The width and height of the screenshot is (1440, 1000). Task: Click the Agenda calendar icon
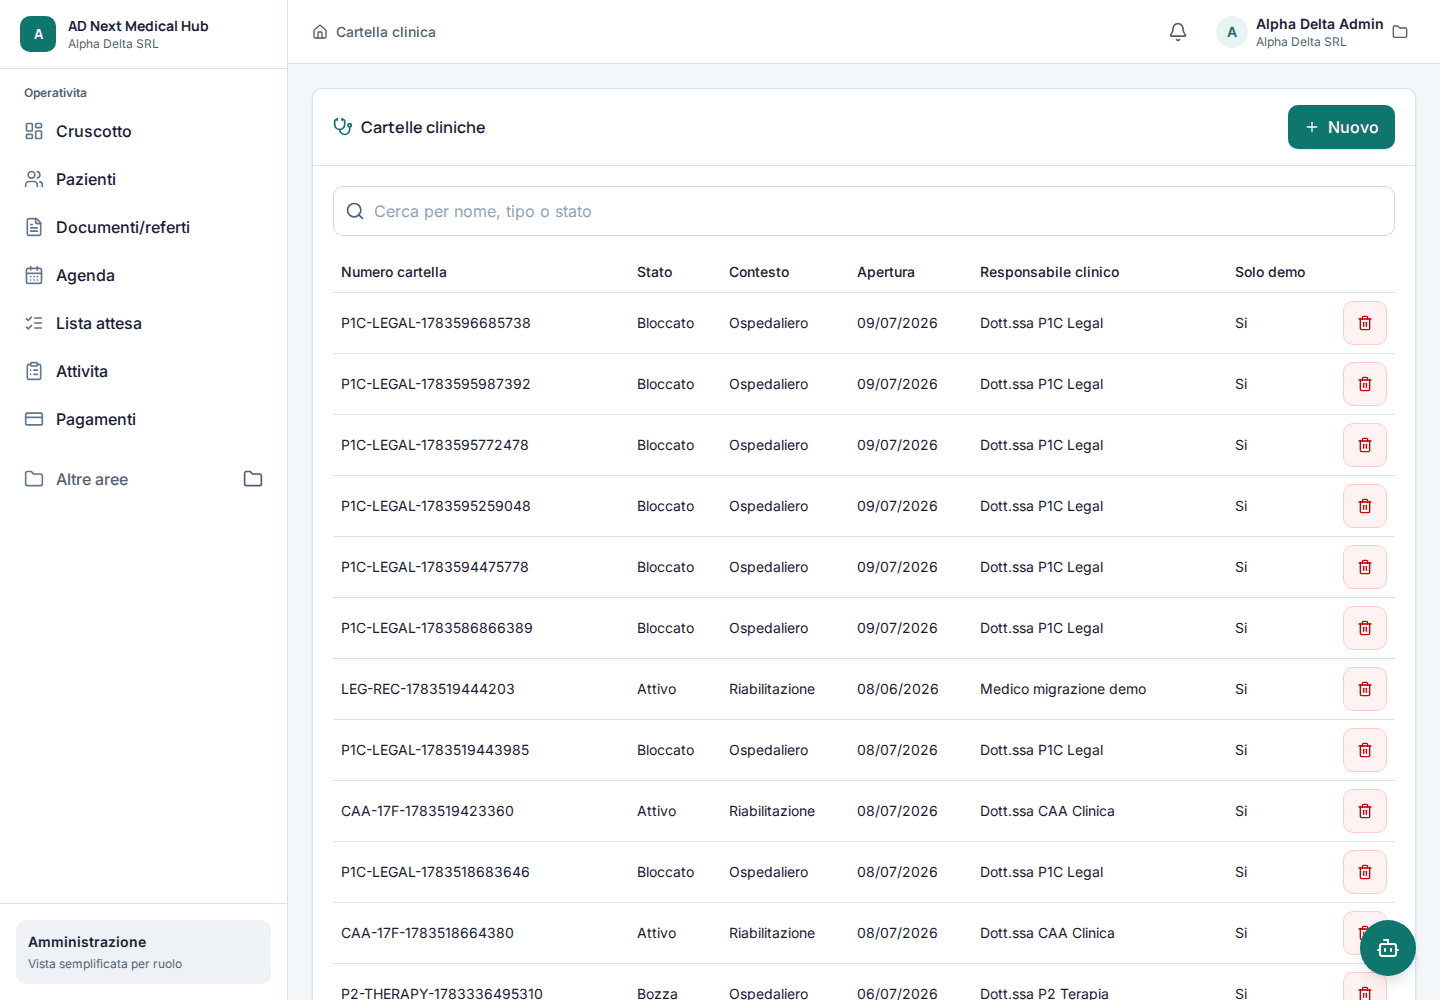tap(34, 275)
